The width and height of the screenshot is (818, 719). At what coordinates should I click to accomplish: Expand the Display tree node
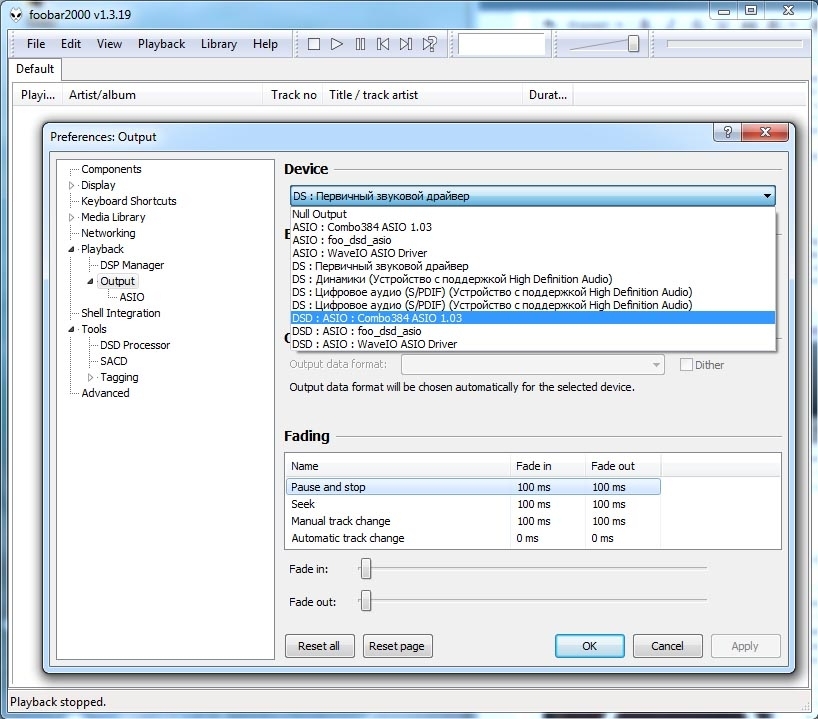pyautogui.click(x=72, y=186)
